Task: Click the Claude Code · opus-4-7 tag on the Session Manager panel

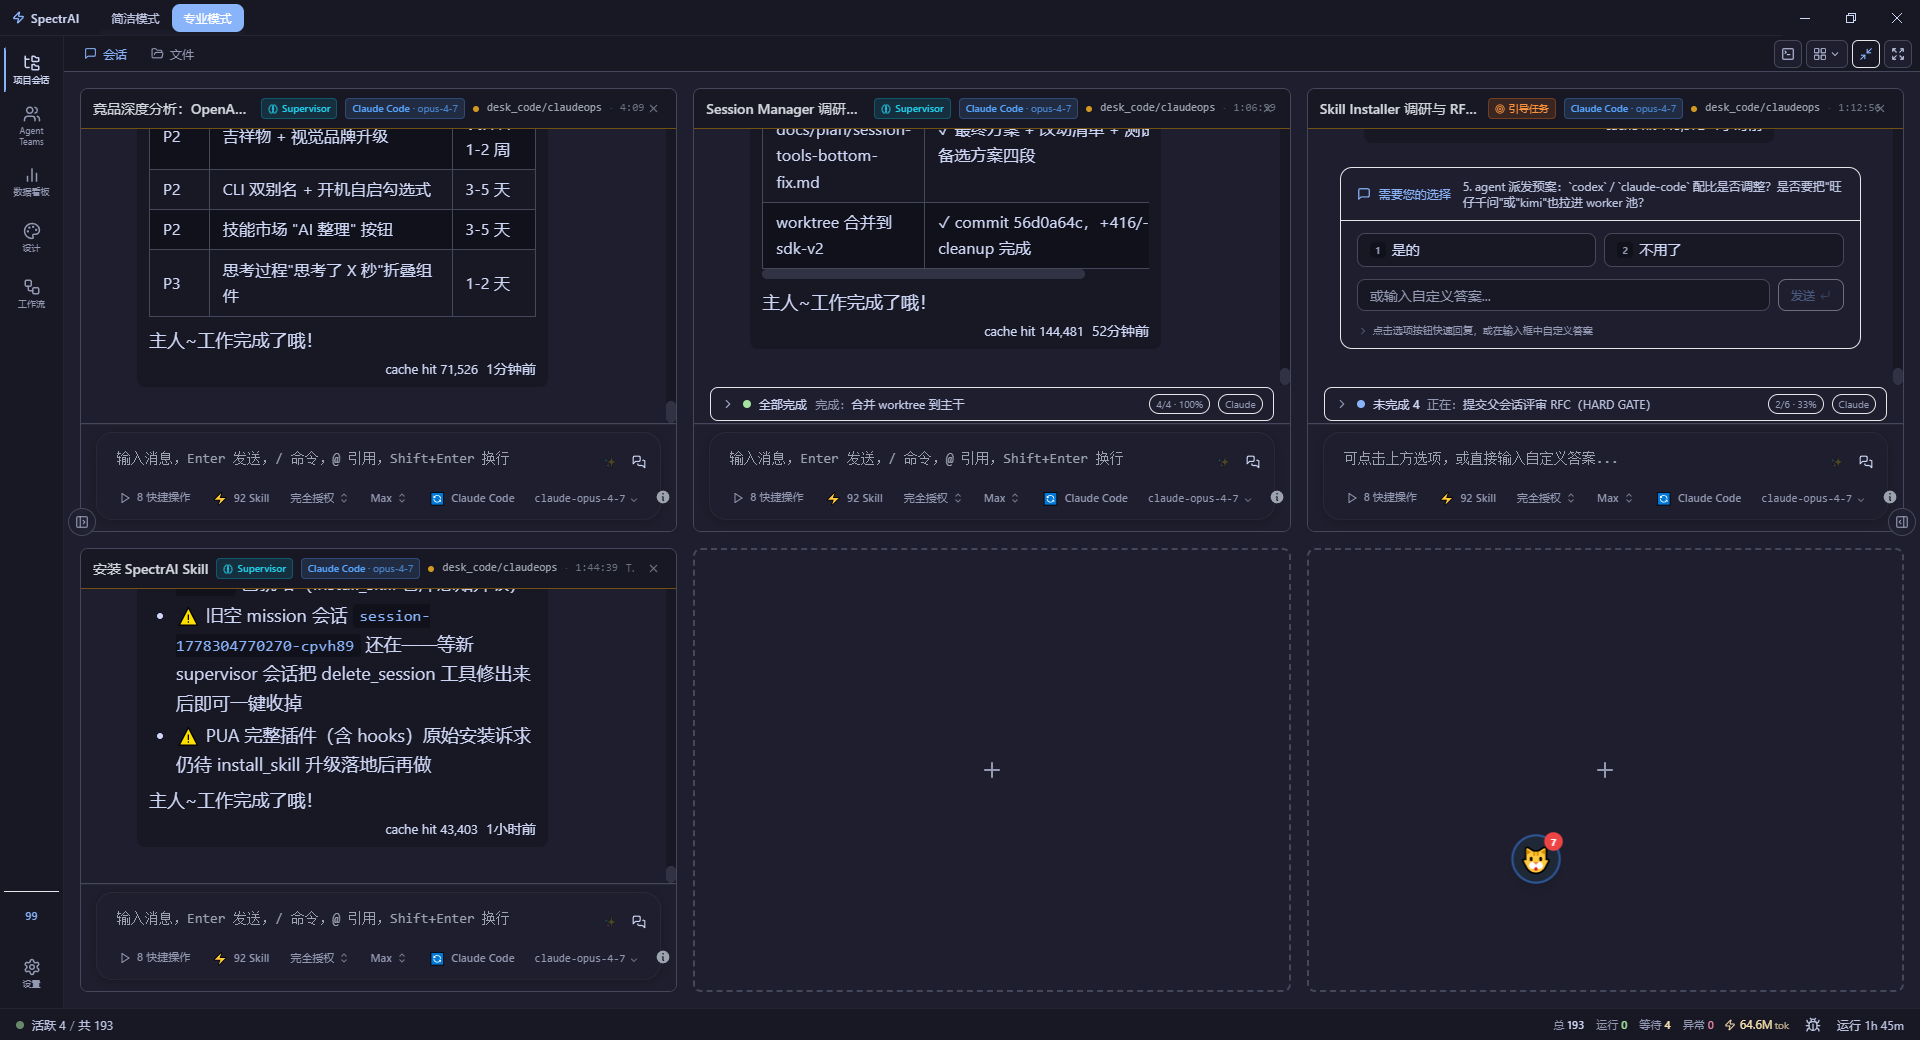Action: click(x=1018, y=108)
